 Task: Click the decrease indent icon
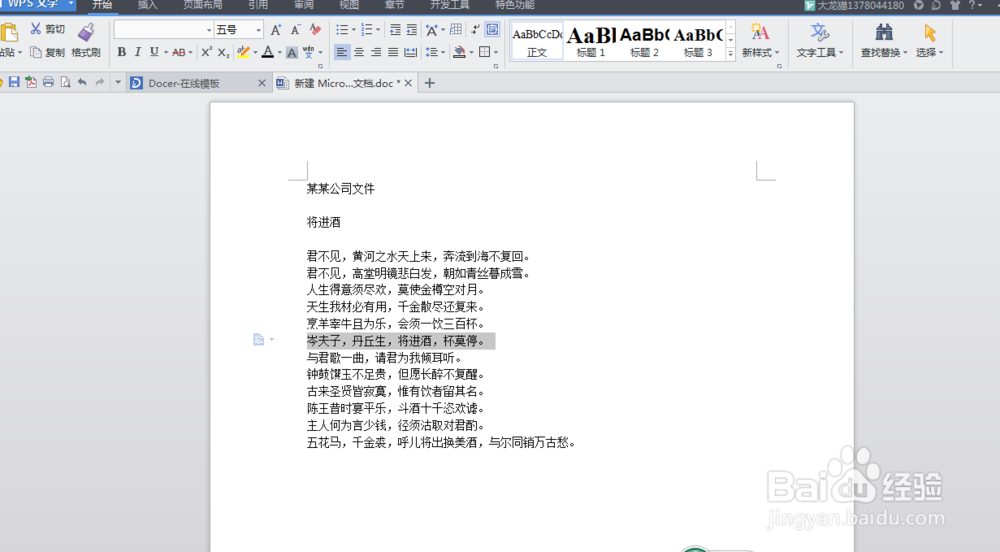pyautogui.click(x=395, y=30)
